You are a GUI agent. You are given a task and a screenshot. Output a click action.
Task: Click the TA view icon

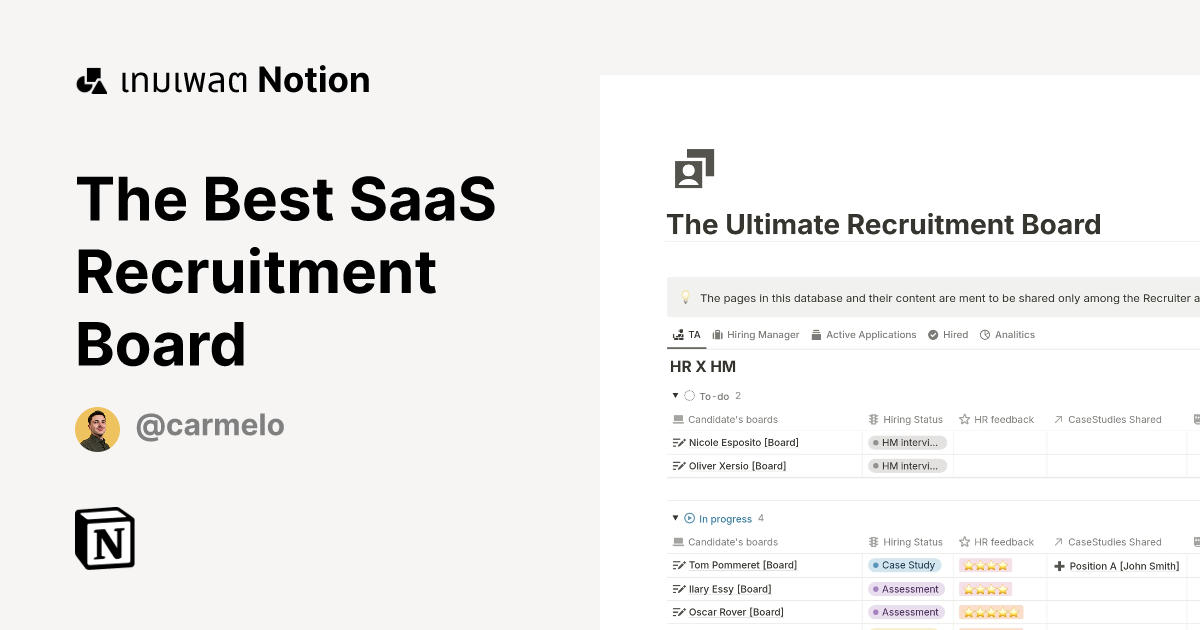(678, 334)
